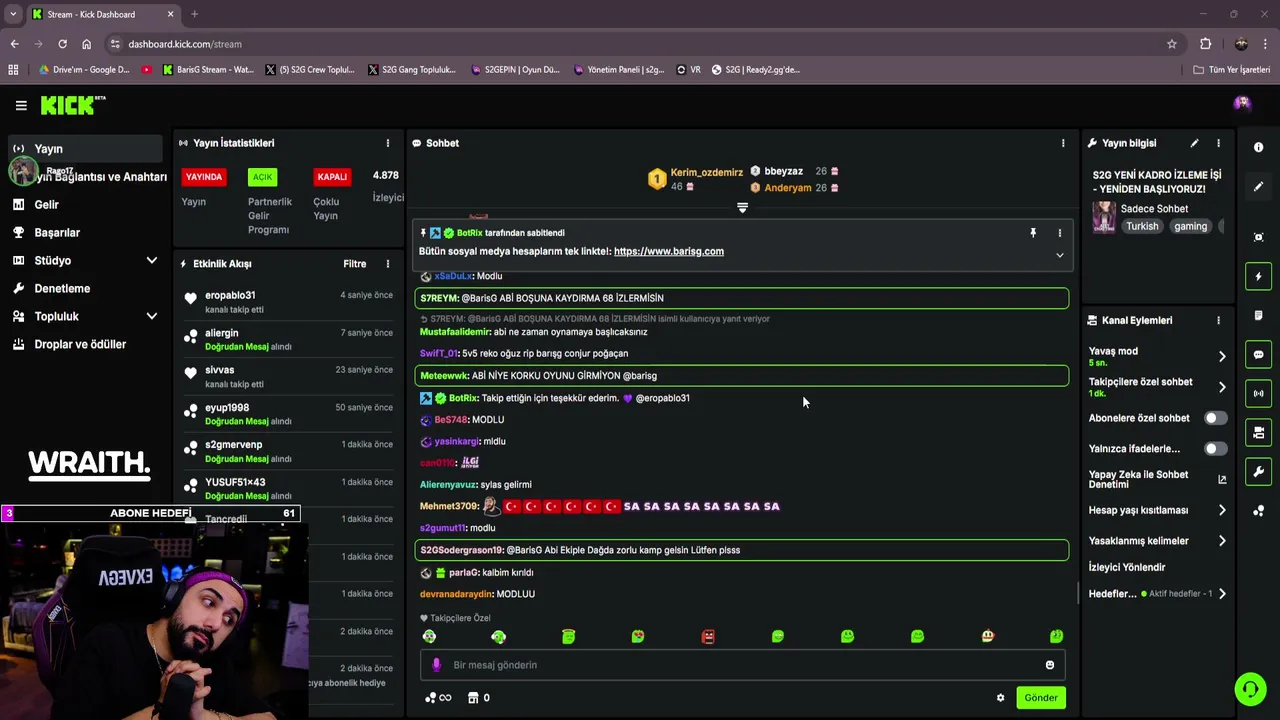Open Sohbet panel three-dot menu
Image resolution: width=1280 pixels, height=720 pixels.
tap(1063, 143)
